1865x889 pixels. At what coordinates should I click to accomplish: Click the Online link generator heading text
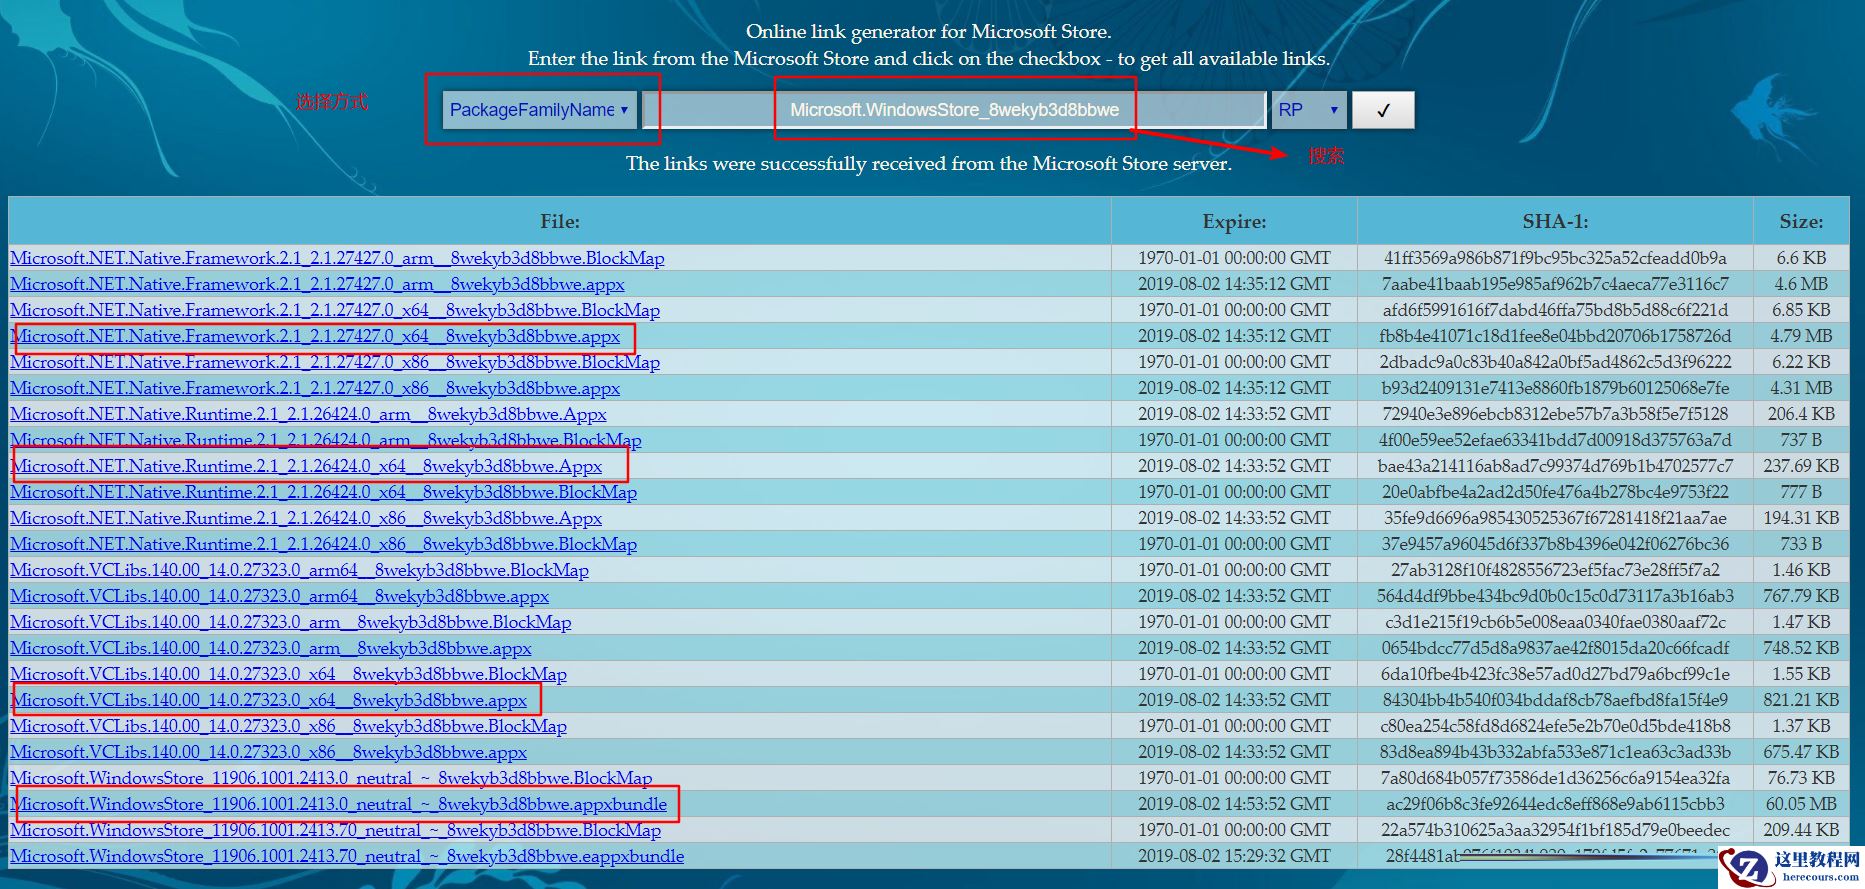pyautogui.click(x=929, y=32)
